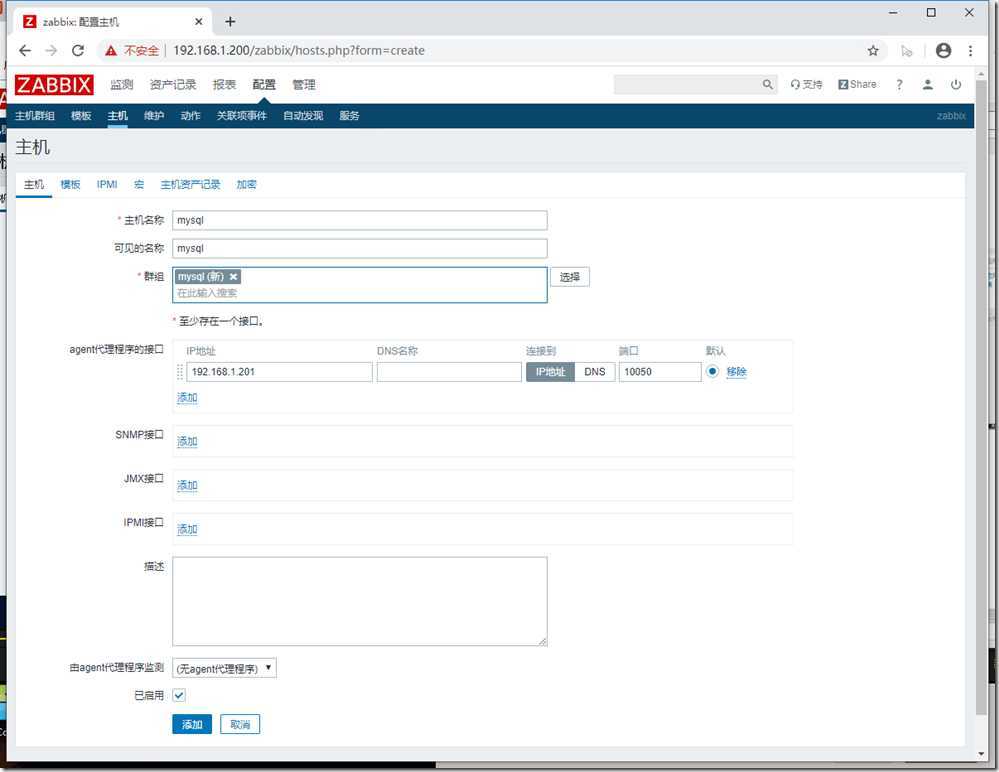Click the ZABBIX logo
Screen dimensions: 999x772
(54, 85)
